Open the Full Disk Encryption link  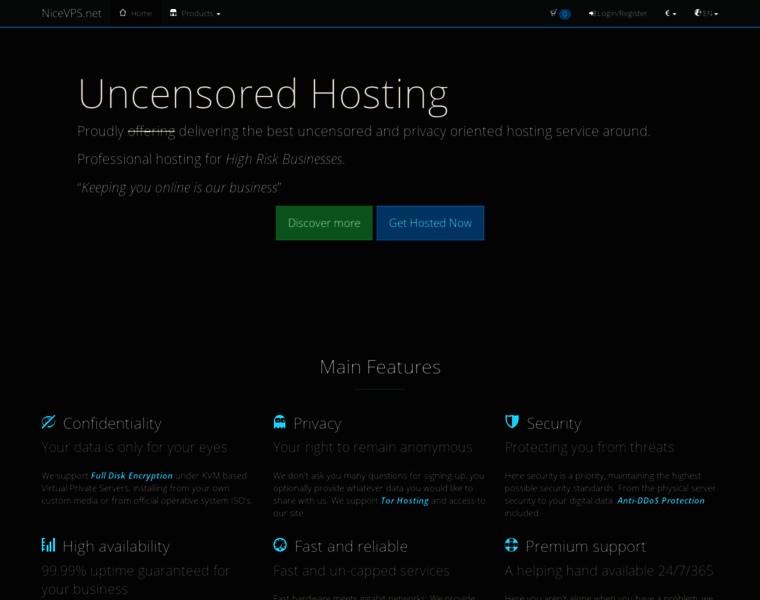tap(132, 476)
